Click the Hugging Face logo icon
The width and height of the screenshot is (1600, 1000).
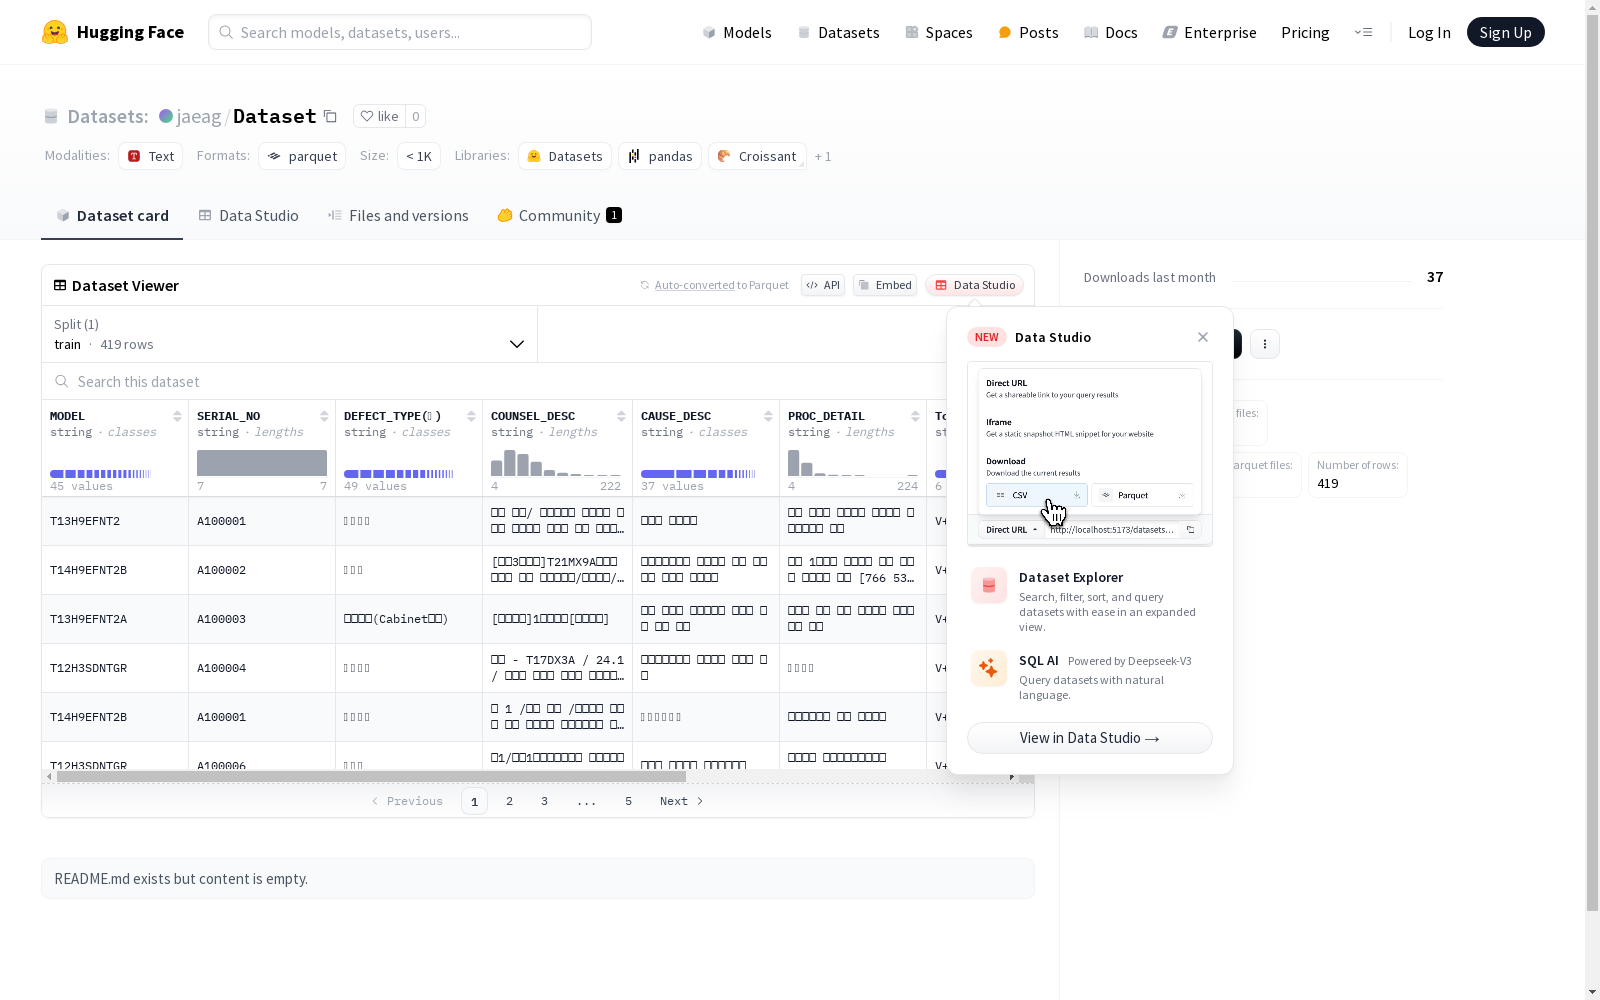click(x=55, y=32)
